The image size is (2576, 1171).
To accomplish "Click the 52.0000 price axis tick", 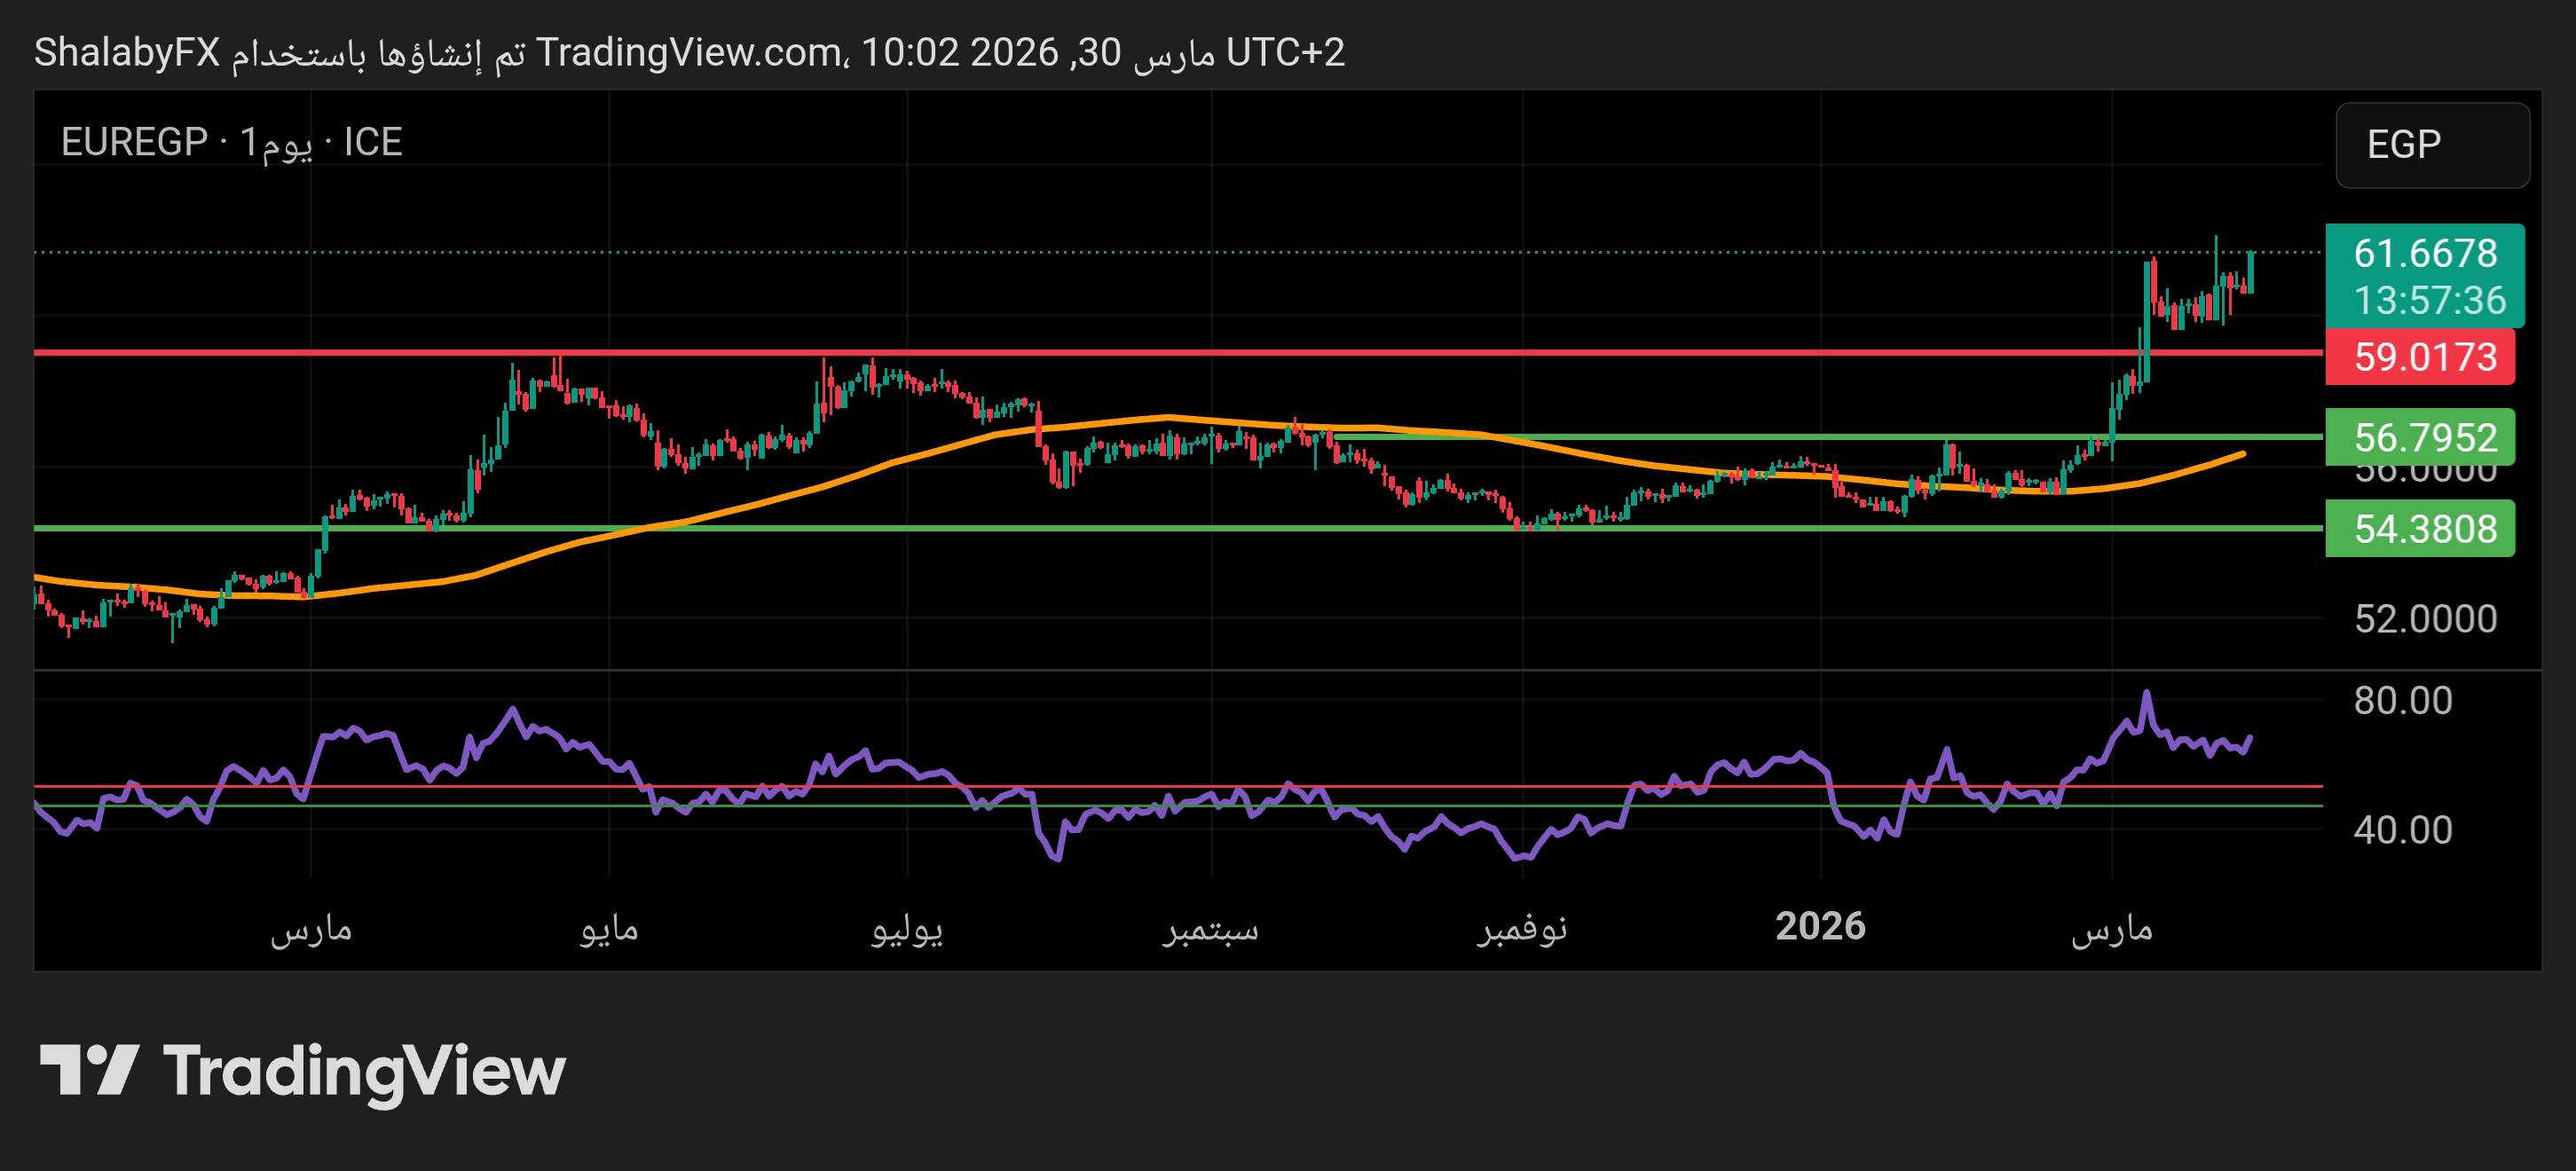I will 2424,619.
